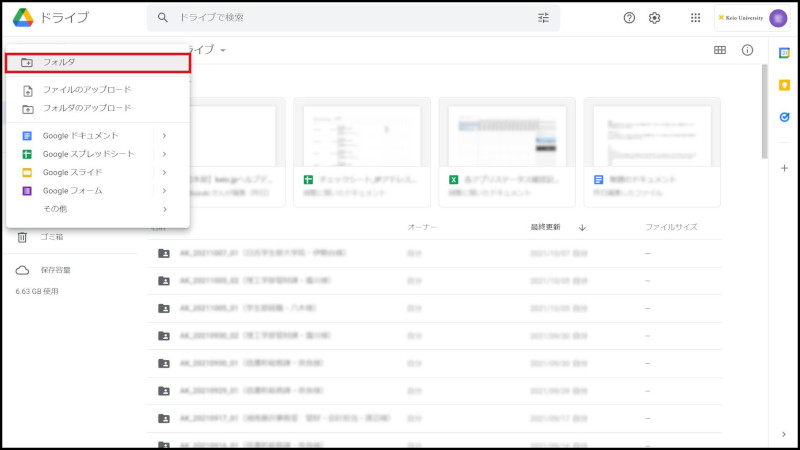The image size is (800, 450).
Task: Click the Google Drive logo
Action: click(x=24, y=18)
